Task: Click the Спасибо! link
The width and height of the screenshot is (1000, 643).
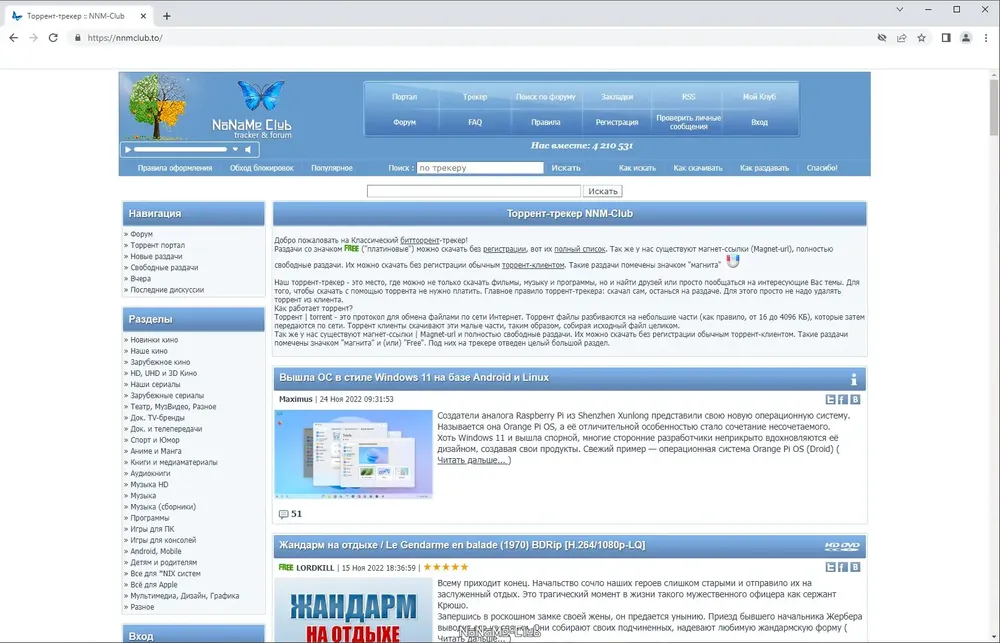Action: tap(822, 168)
